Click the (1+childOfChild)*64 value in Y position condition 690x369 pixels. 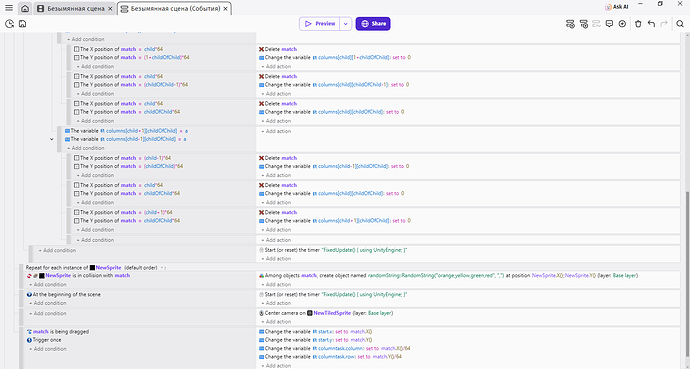coord(167,58)
